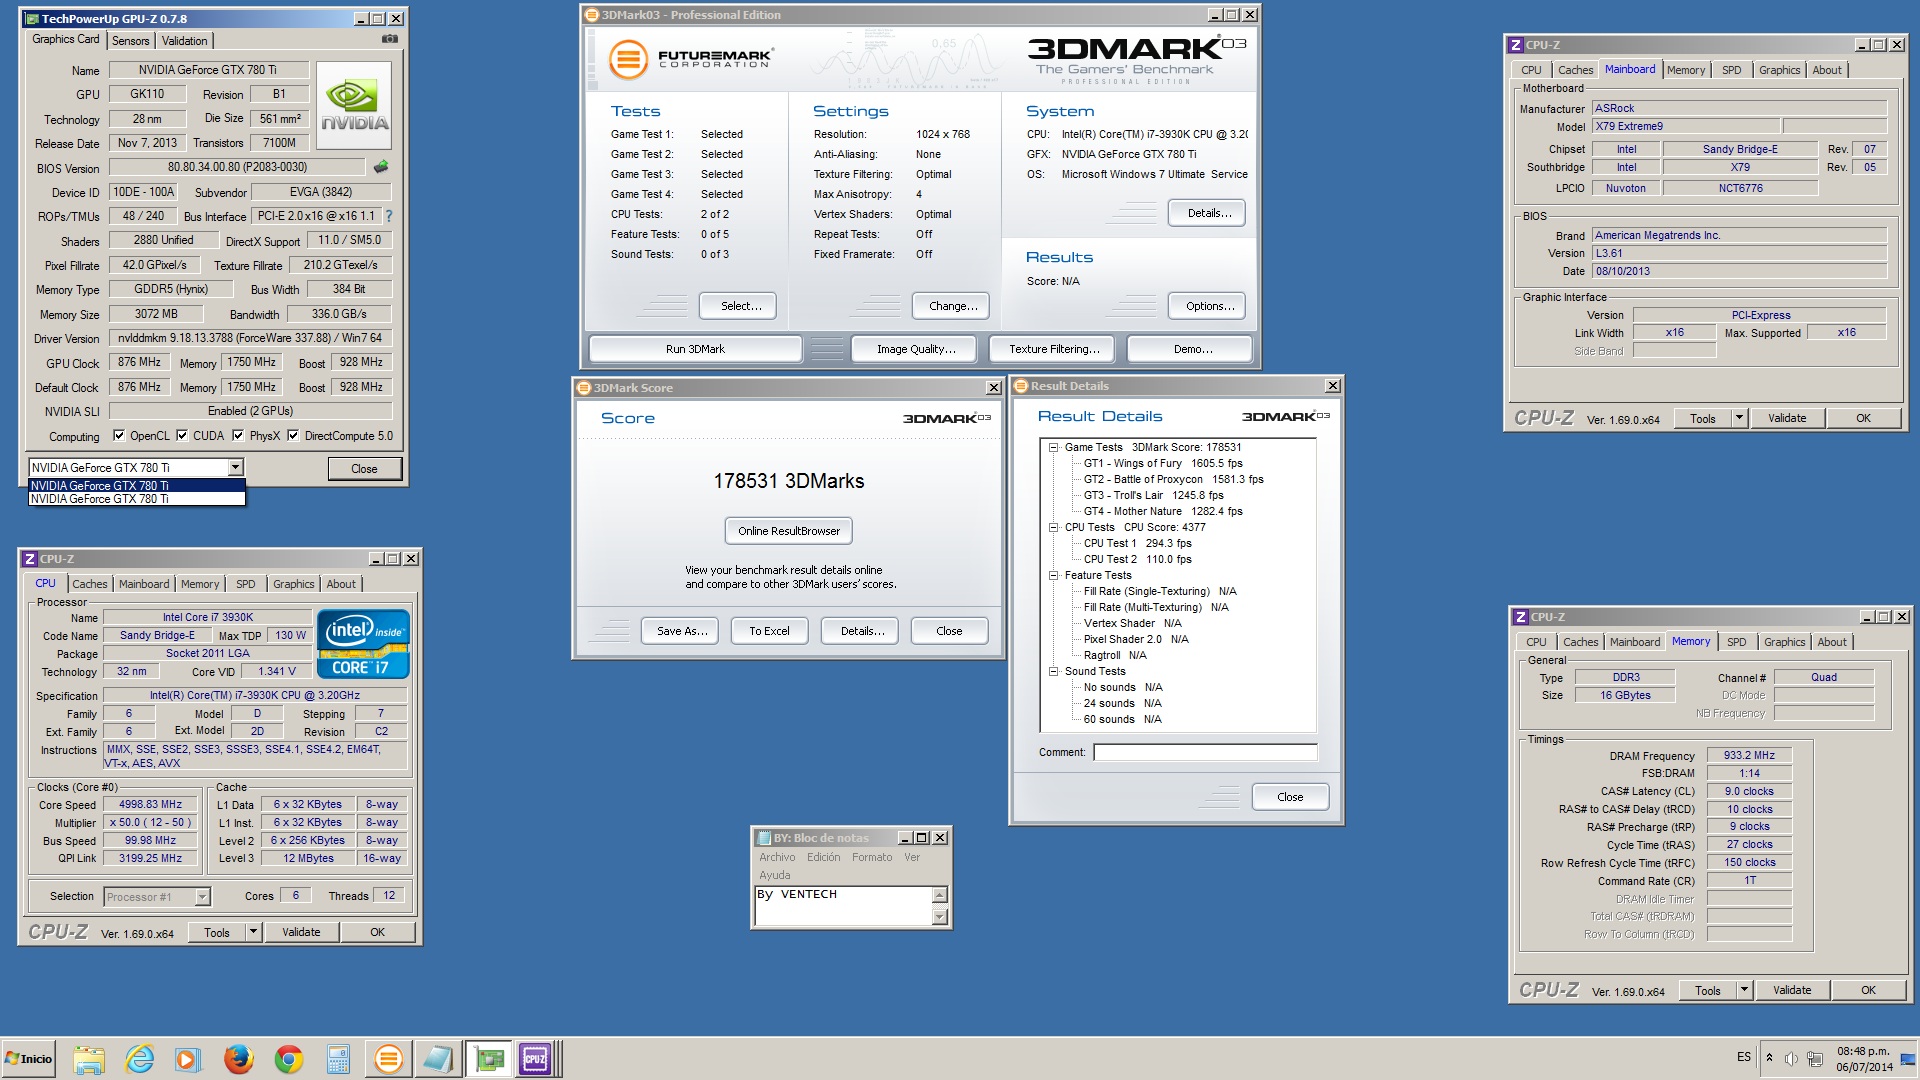Toggle the DirectCompute 5.0 checkbox
1920x1080 pixels.
pyautogui.click(x=293, y=435)
